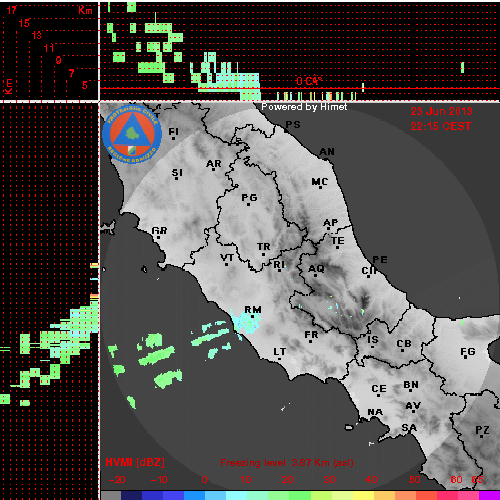Screen dimensions: 500x500
Task: Pick the yellow swatch in the dBZ color bar
Action: (363, 495)
